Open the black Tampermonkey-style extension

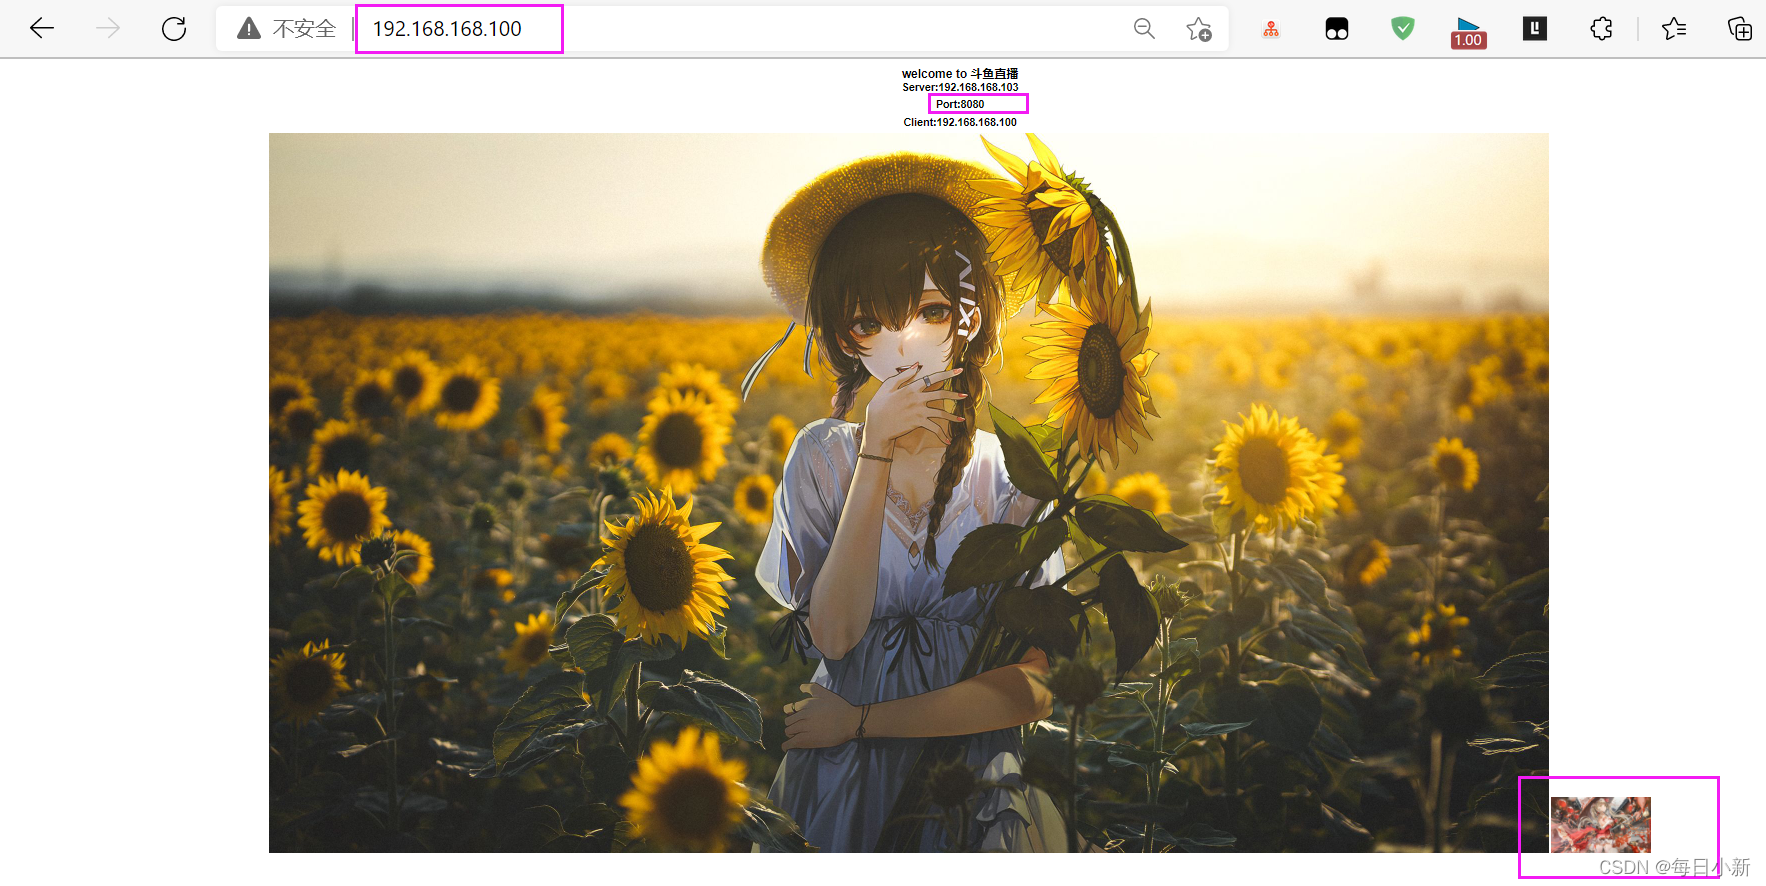(1337, 29)
